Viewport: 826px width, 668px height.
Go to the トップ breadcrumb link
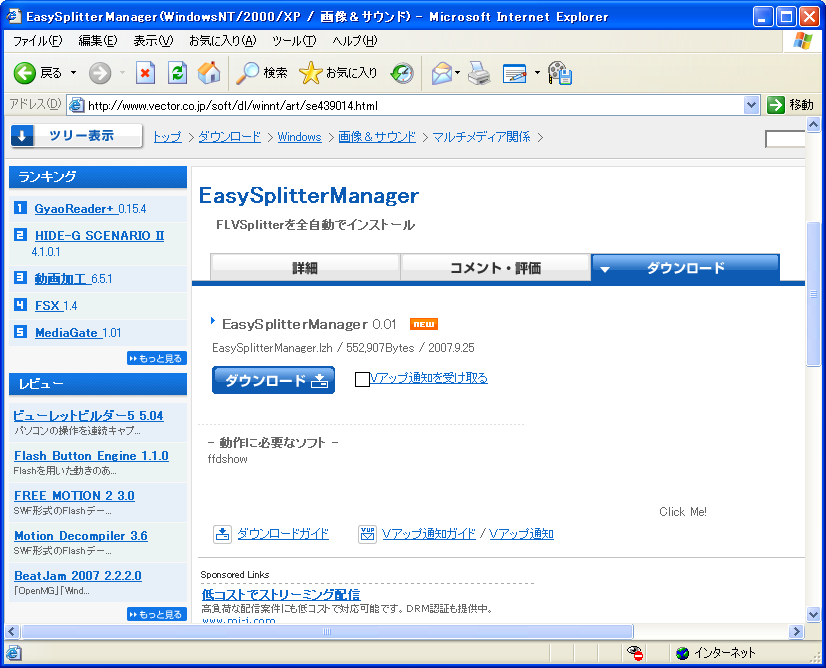(168, 137)
